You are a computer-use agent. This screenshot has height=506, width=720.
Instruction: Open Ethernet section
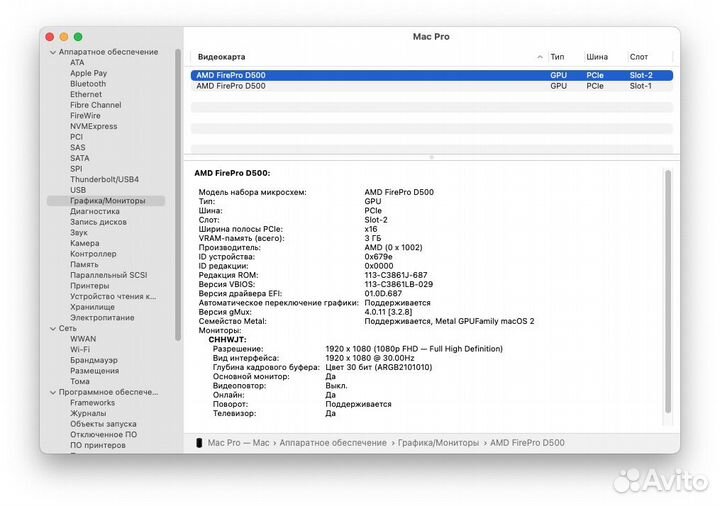(86, 94)
